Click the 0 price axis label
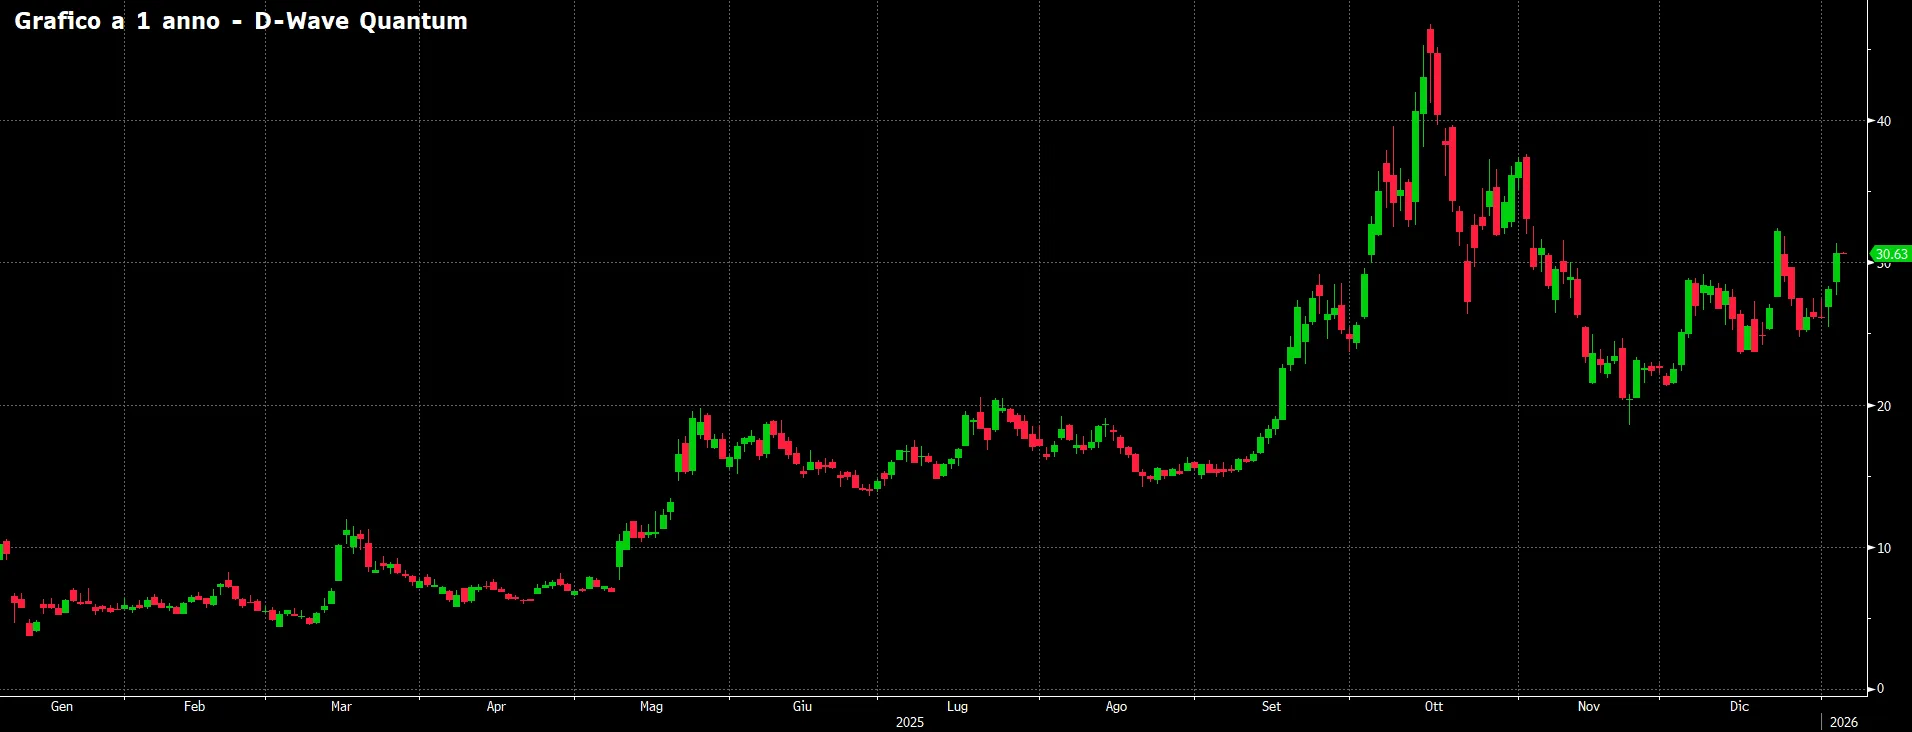Image resolution: width=1912 pixels, height=732 pixels. [x=1880, y=688]
